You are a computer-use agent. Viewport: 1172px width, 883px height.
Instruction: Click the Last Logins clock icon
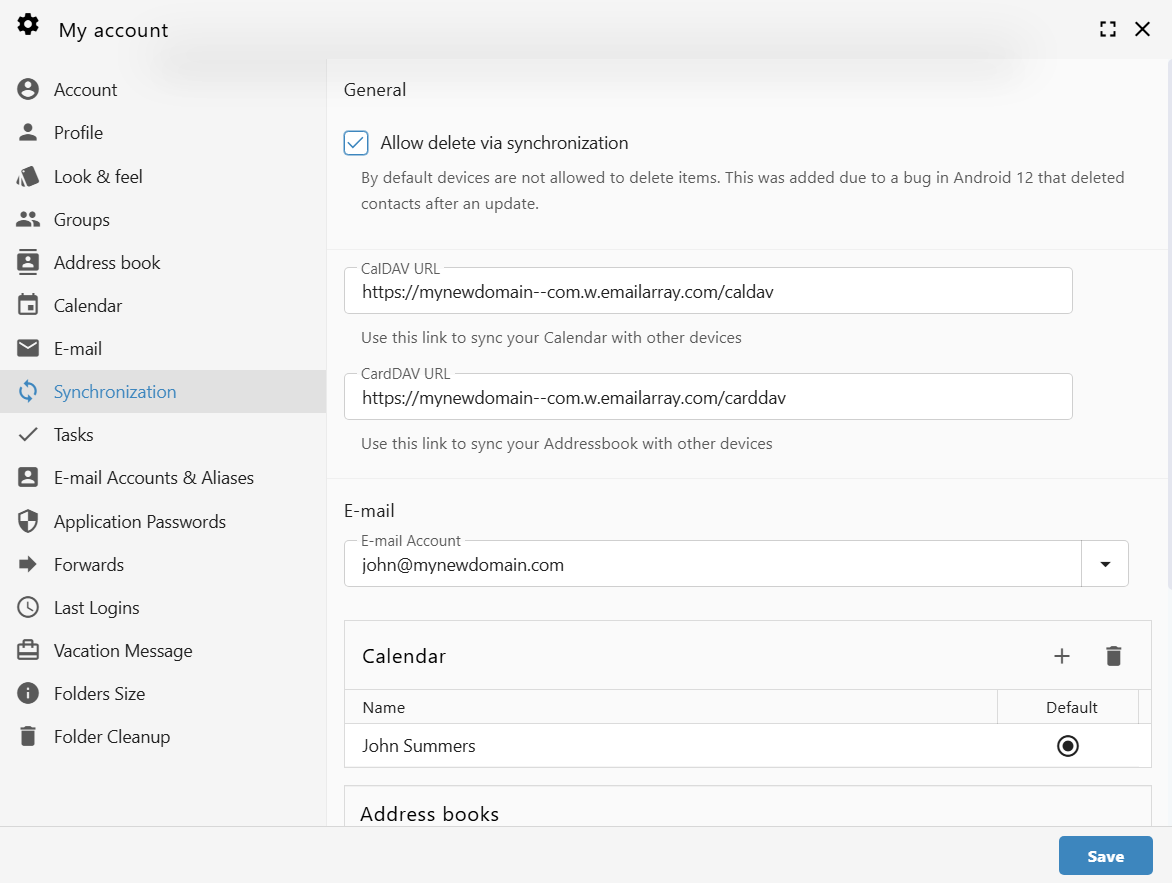28,607
